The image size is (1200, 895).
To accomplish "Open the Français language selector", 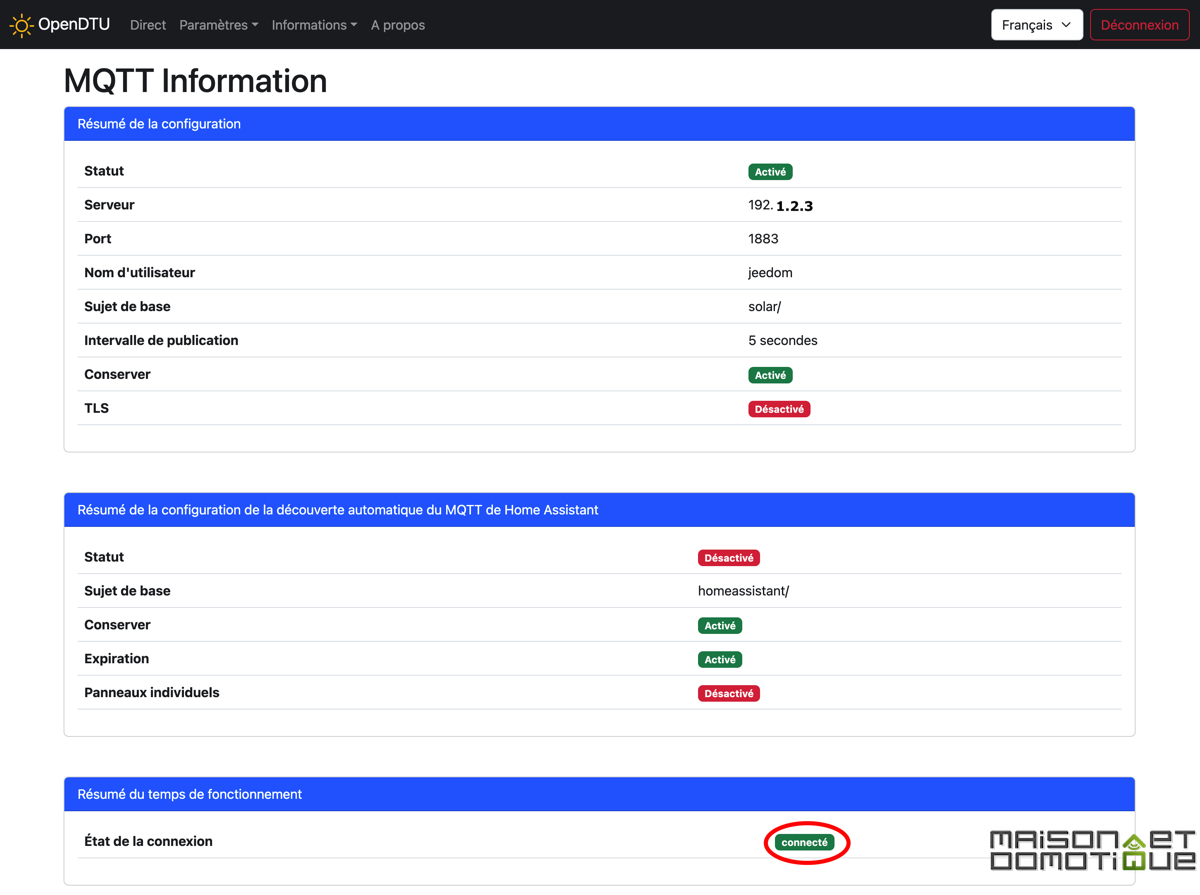I will [x=1037, y=25].
